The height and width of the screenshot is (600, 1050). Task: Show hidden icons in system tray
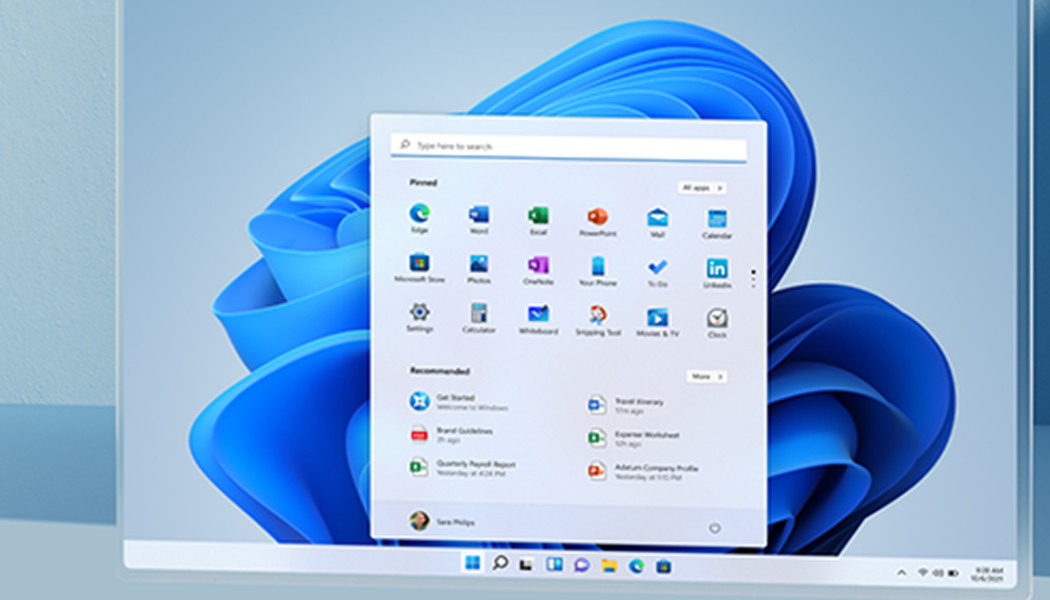point(901,573)
